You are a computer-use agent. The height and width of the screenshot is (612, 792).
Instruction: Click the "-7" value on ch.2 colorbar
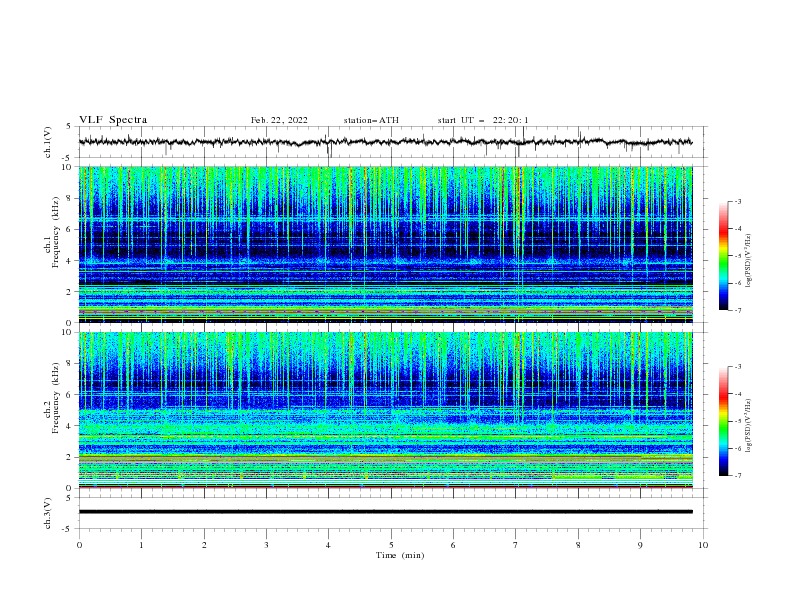[738, 476]
